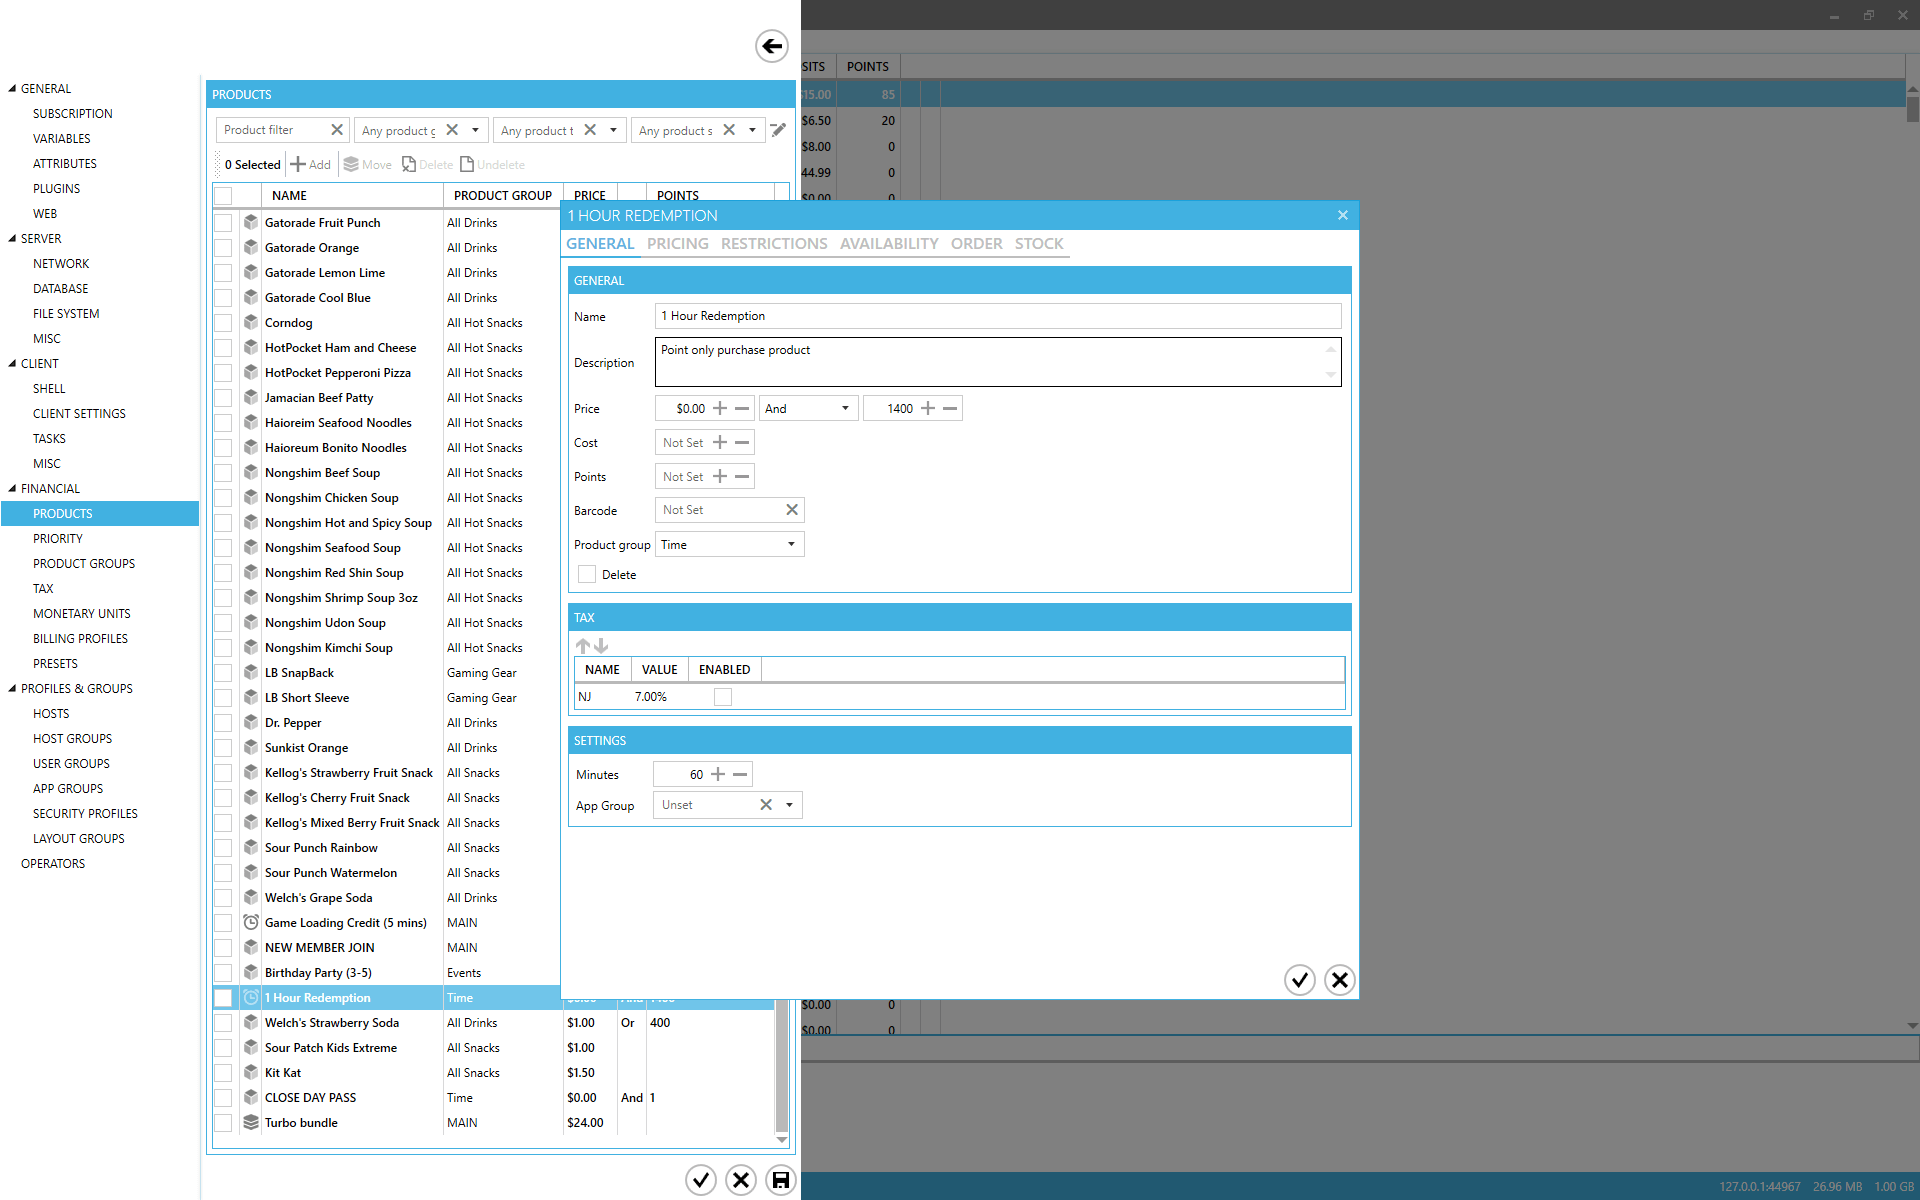Open PRODUCT GROUPS in the sidebar

pyautogui.click(x=84, y=564)
